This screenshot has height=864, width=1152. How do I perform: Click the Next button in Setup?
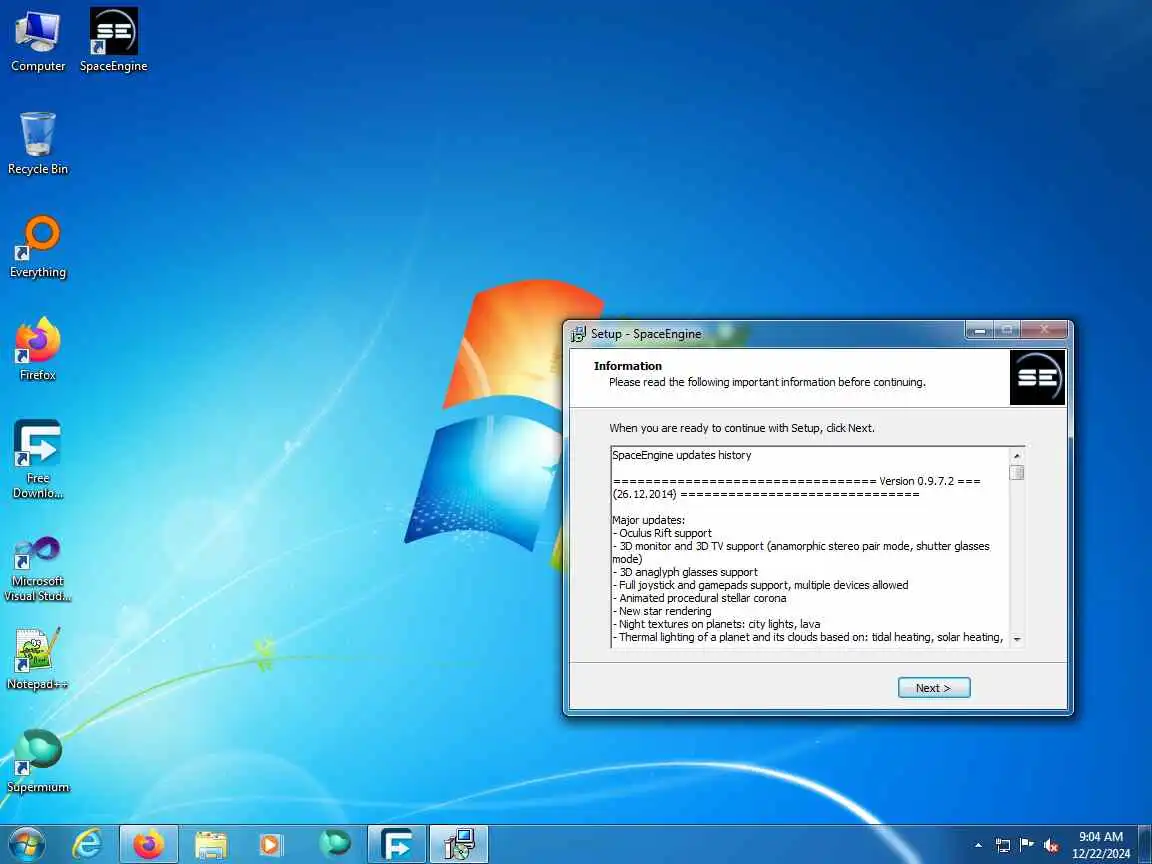[934, 688]
